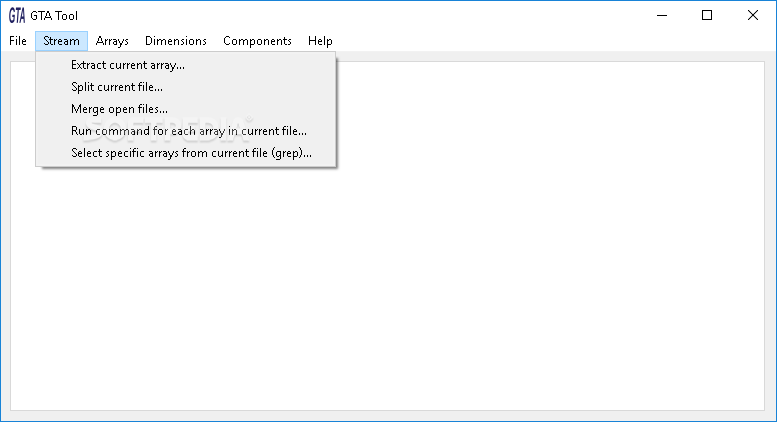The height and width of the screenshot is (422, 777).
Task: Choose Select specific arrays from current file (grep)
Action: [186, 153]
